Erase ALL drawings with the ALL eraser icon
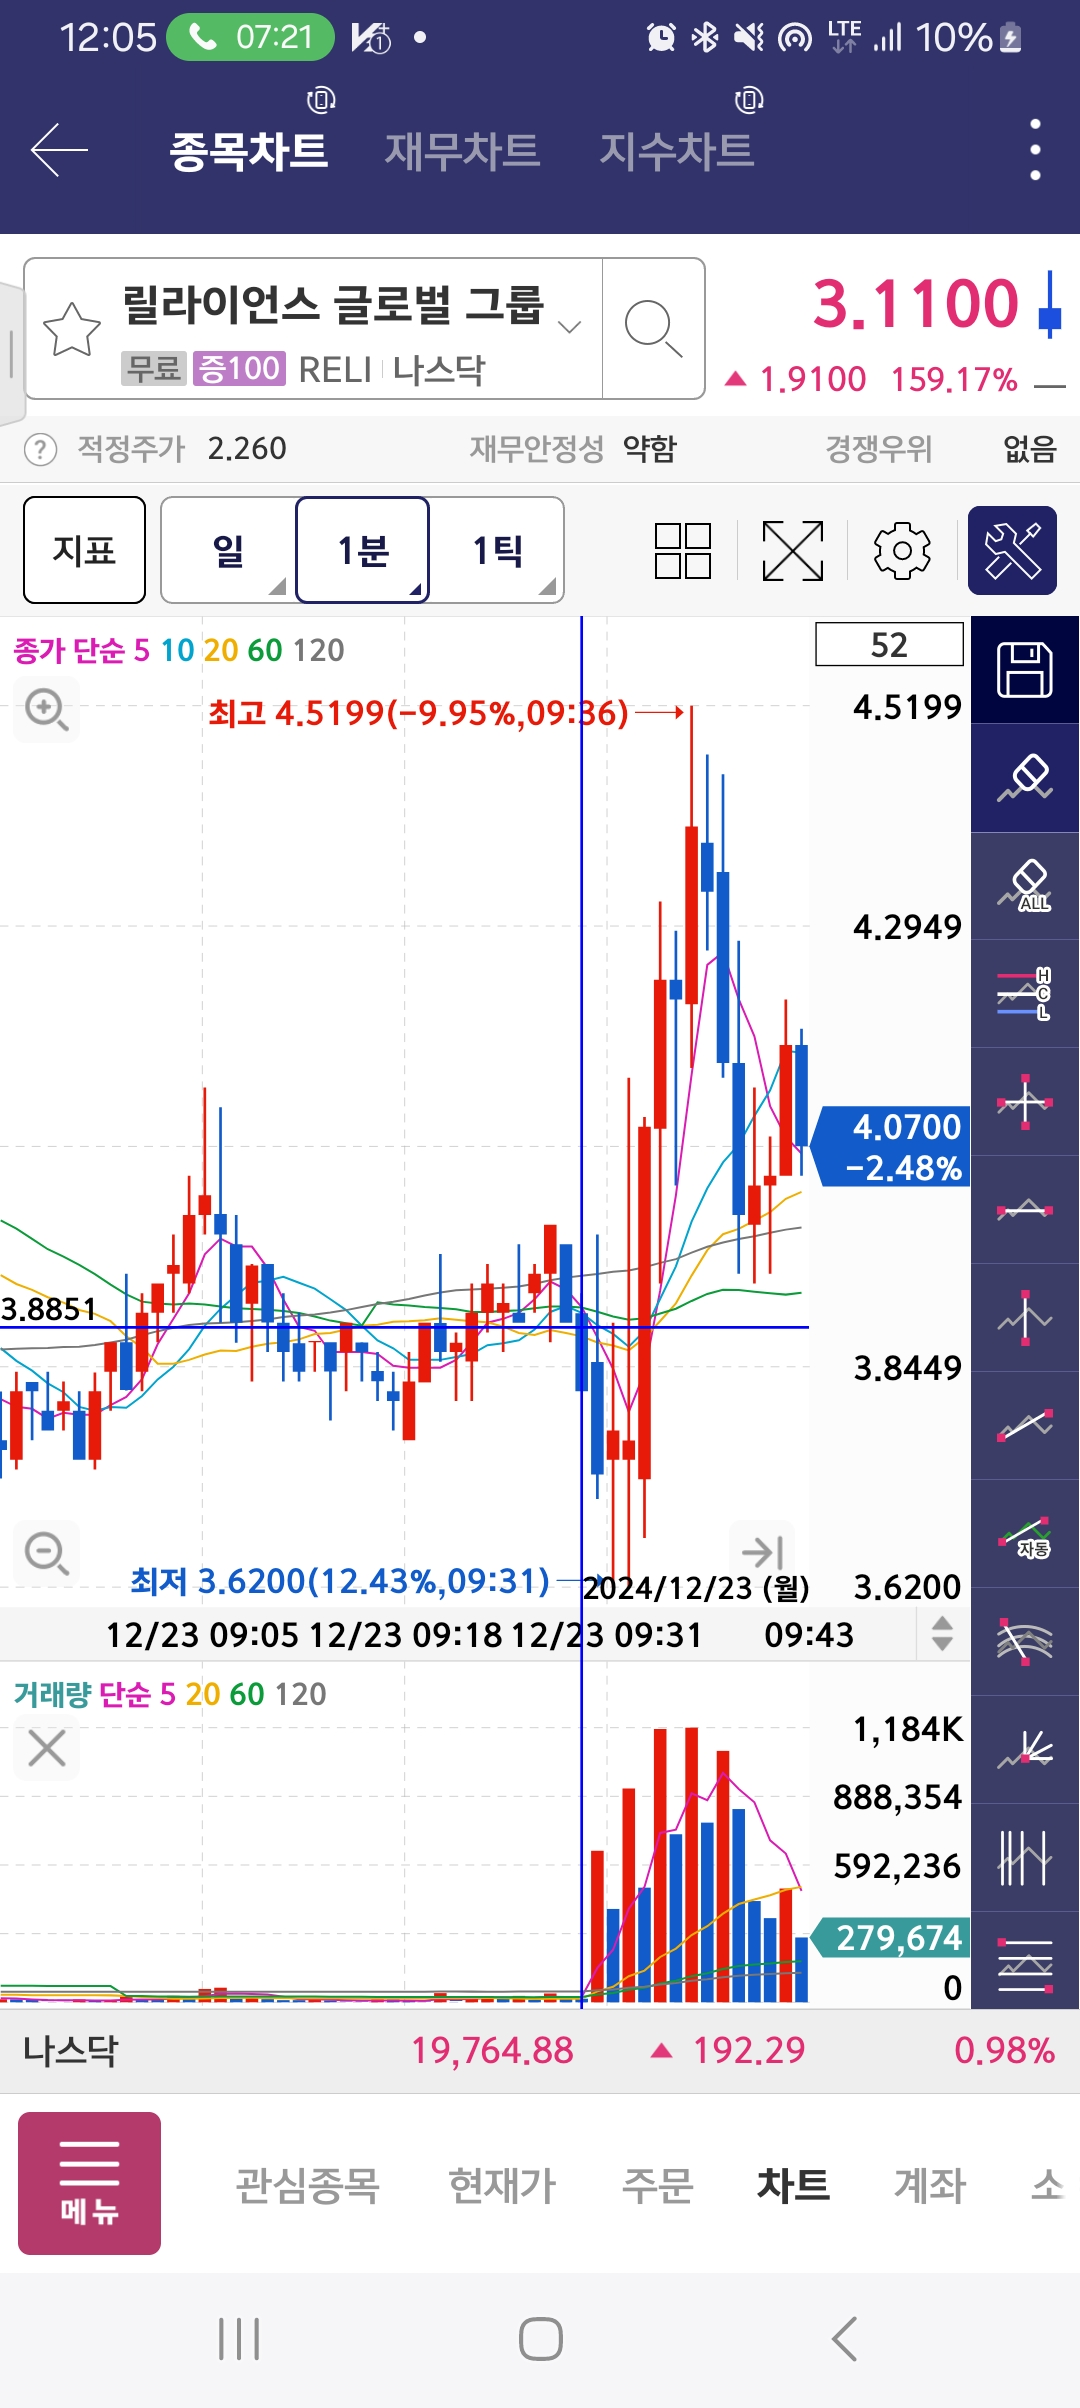The image size is (1080, 2408). pos(1025,886)
